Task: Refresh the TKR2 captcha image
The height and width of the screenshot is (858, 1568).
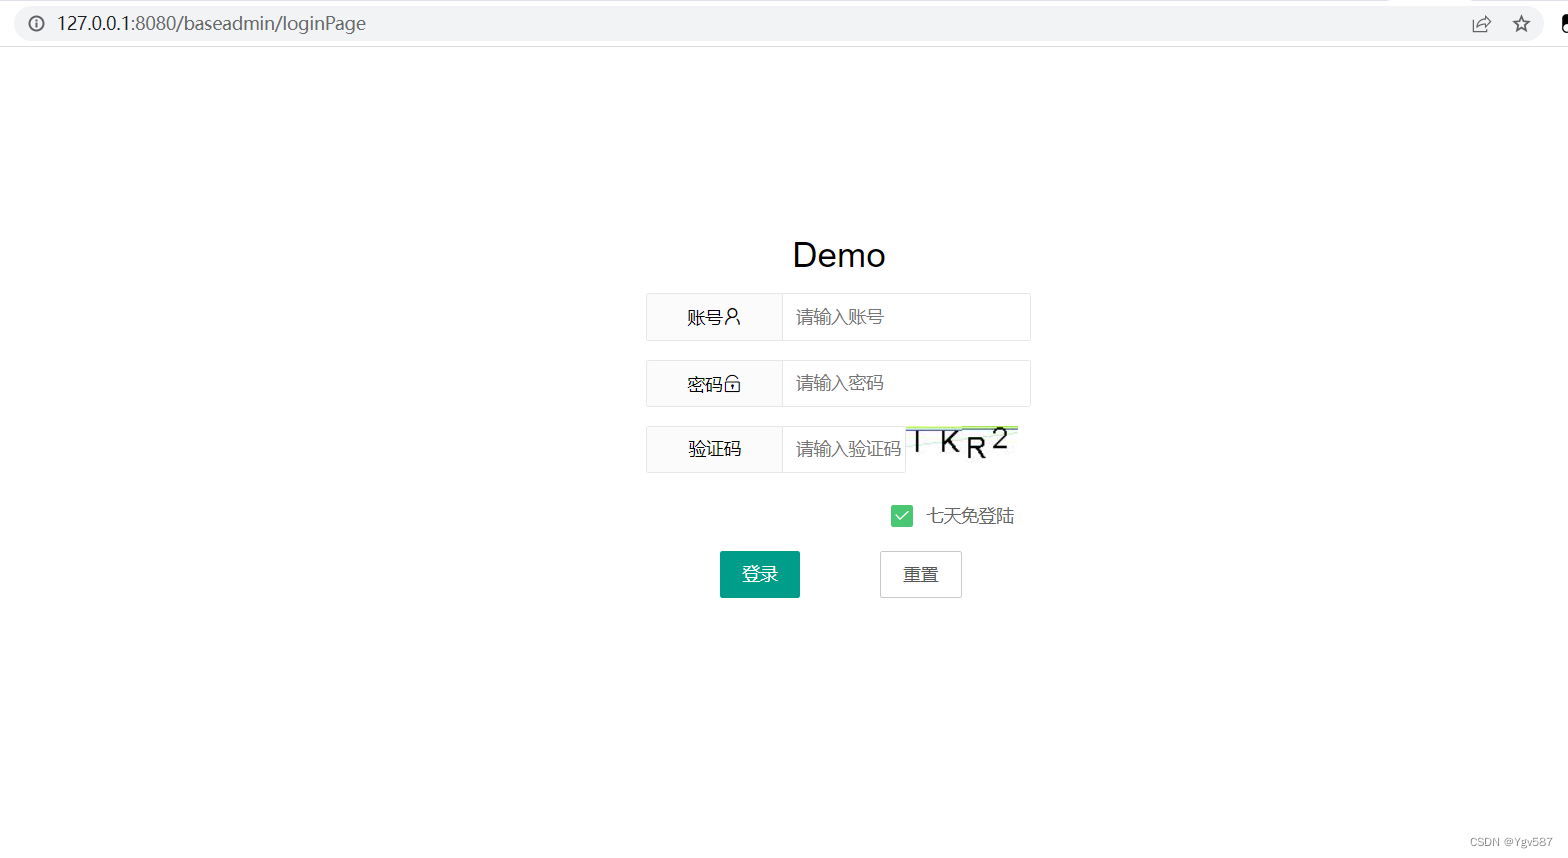Action: 962,443
